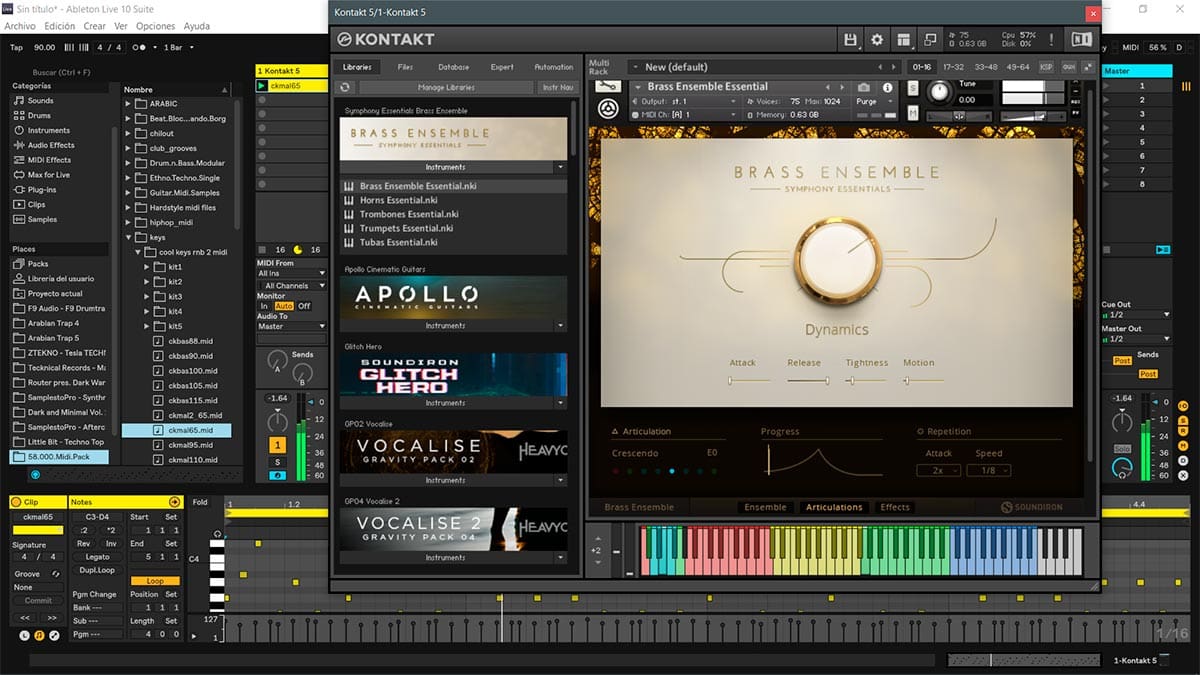Solo the Kontakt instrument with S

(913, 88)
